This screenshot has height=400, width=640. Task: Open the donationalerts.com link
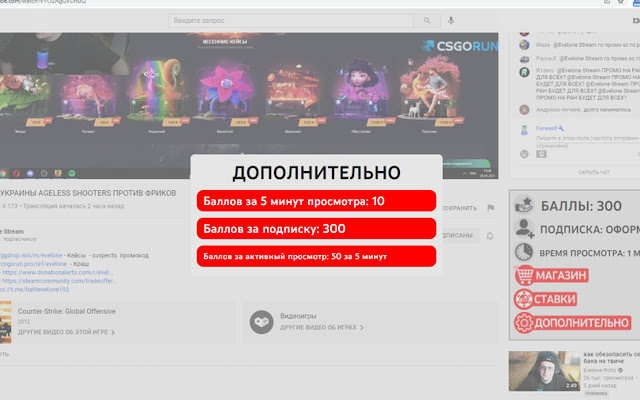(58, 272)
